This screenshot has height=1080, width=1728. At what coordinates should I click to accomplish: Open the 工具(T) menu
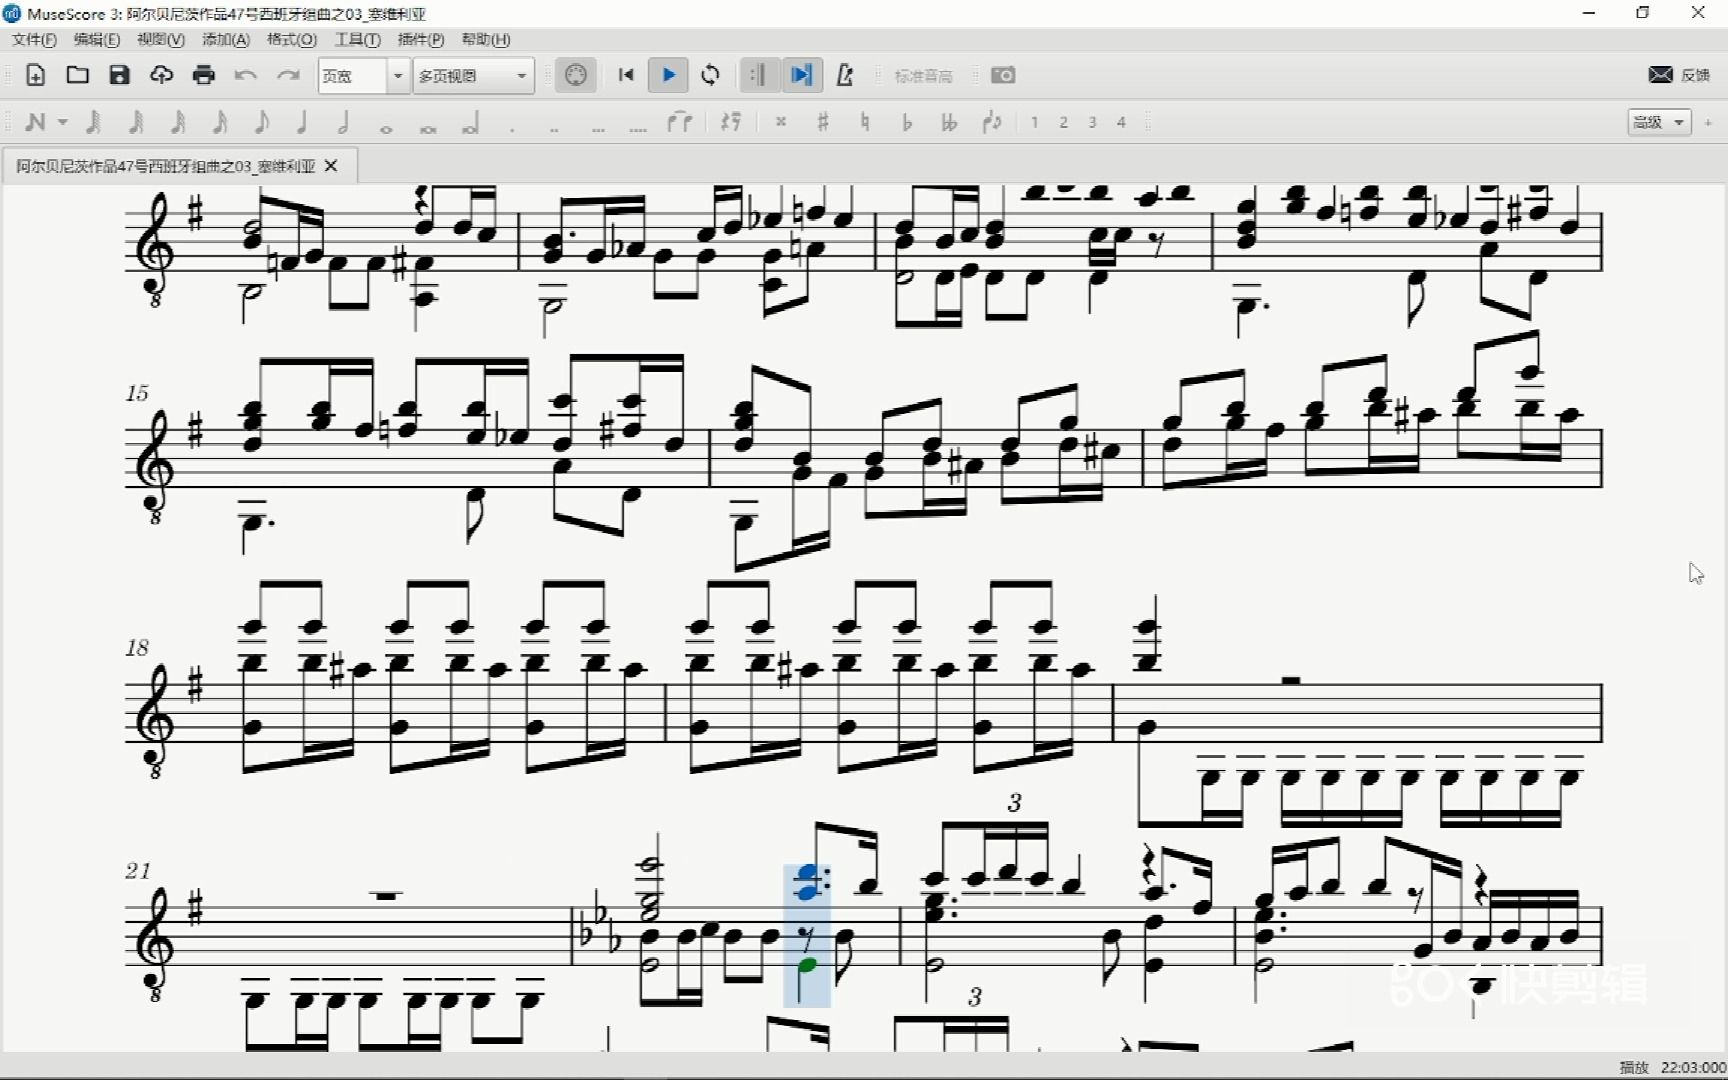[x=358, y=39]
